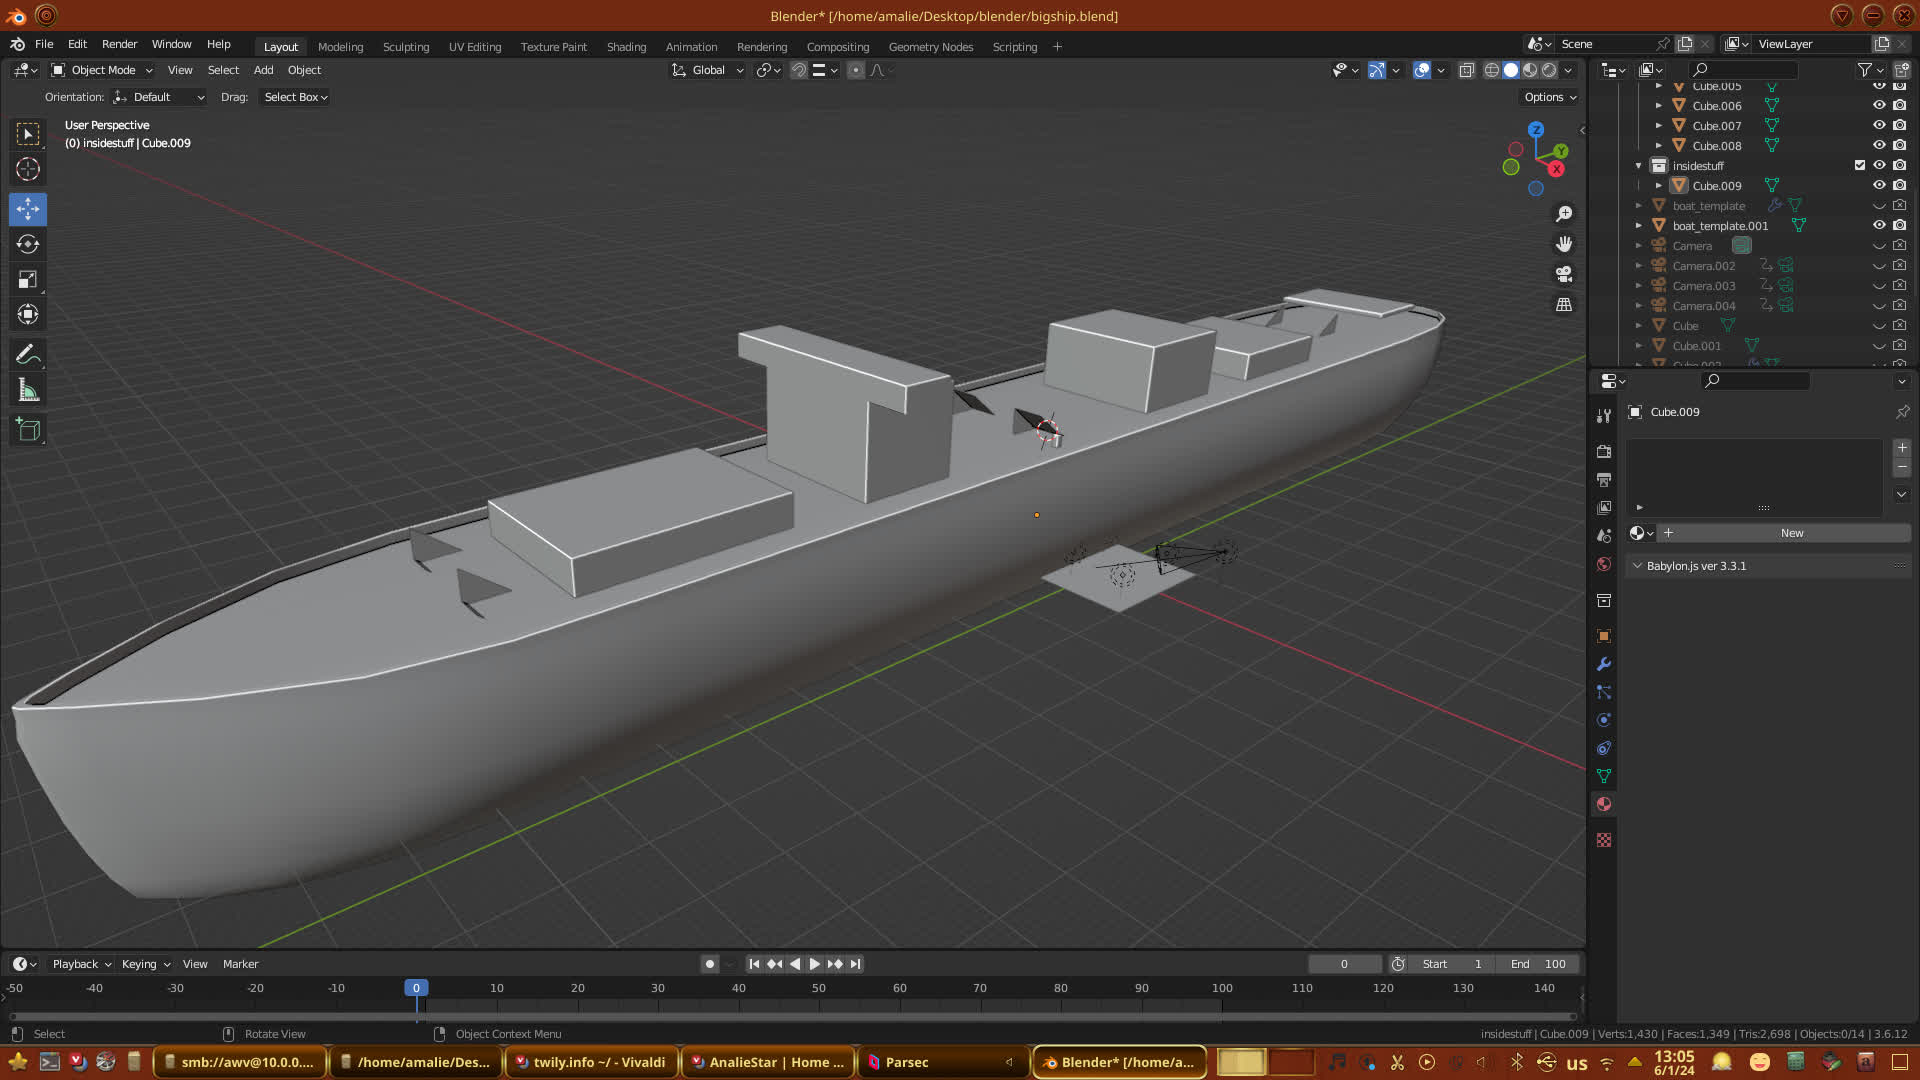Open the Modifiers properties tab
Screen dimensions: 1920x1080
click(x=1604, y=664)
